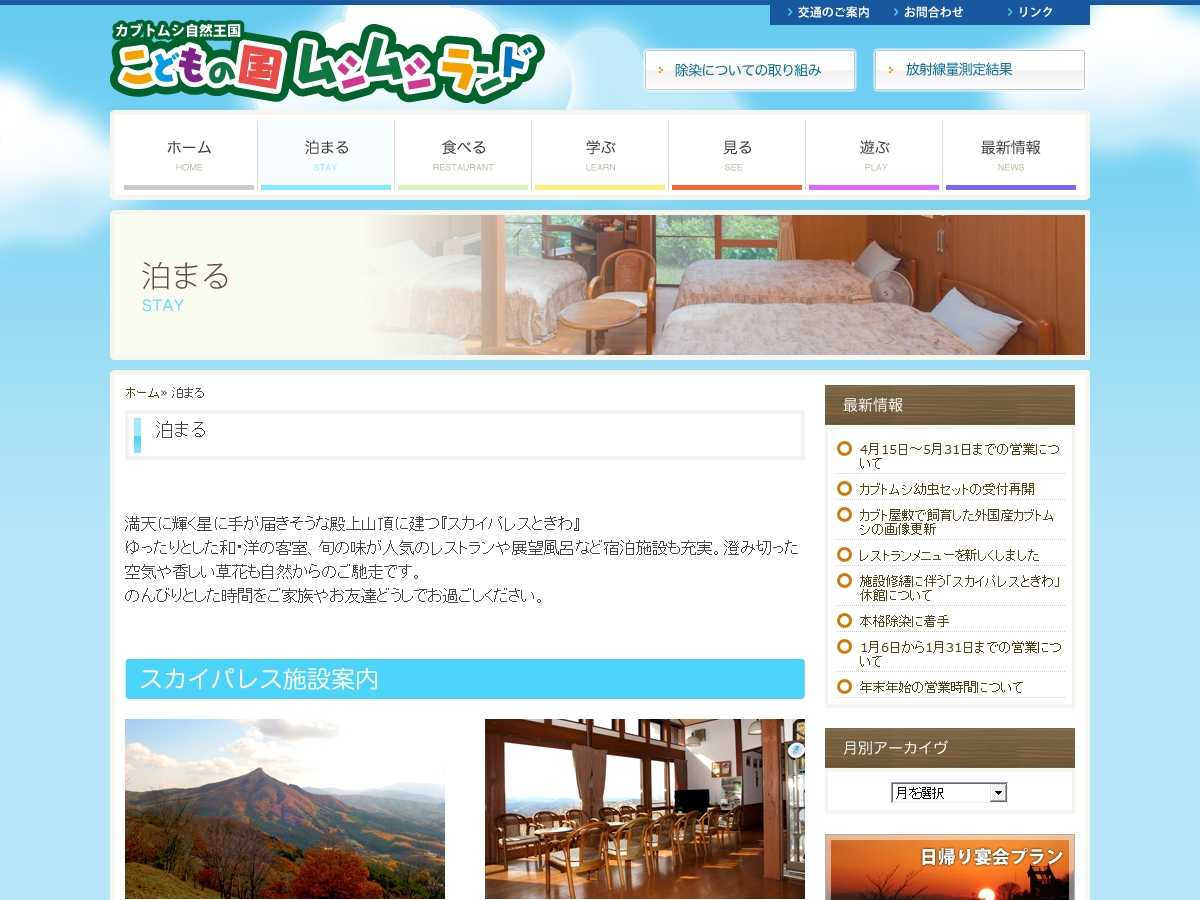1200x900 pixels.
Task: Select the 食べる RESTAURANT menu tab
Action: coord(463,155)
